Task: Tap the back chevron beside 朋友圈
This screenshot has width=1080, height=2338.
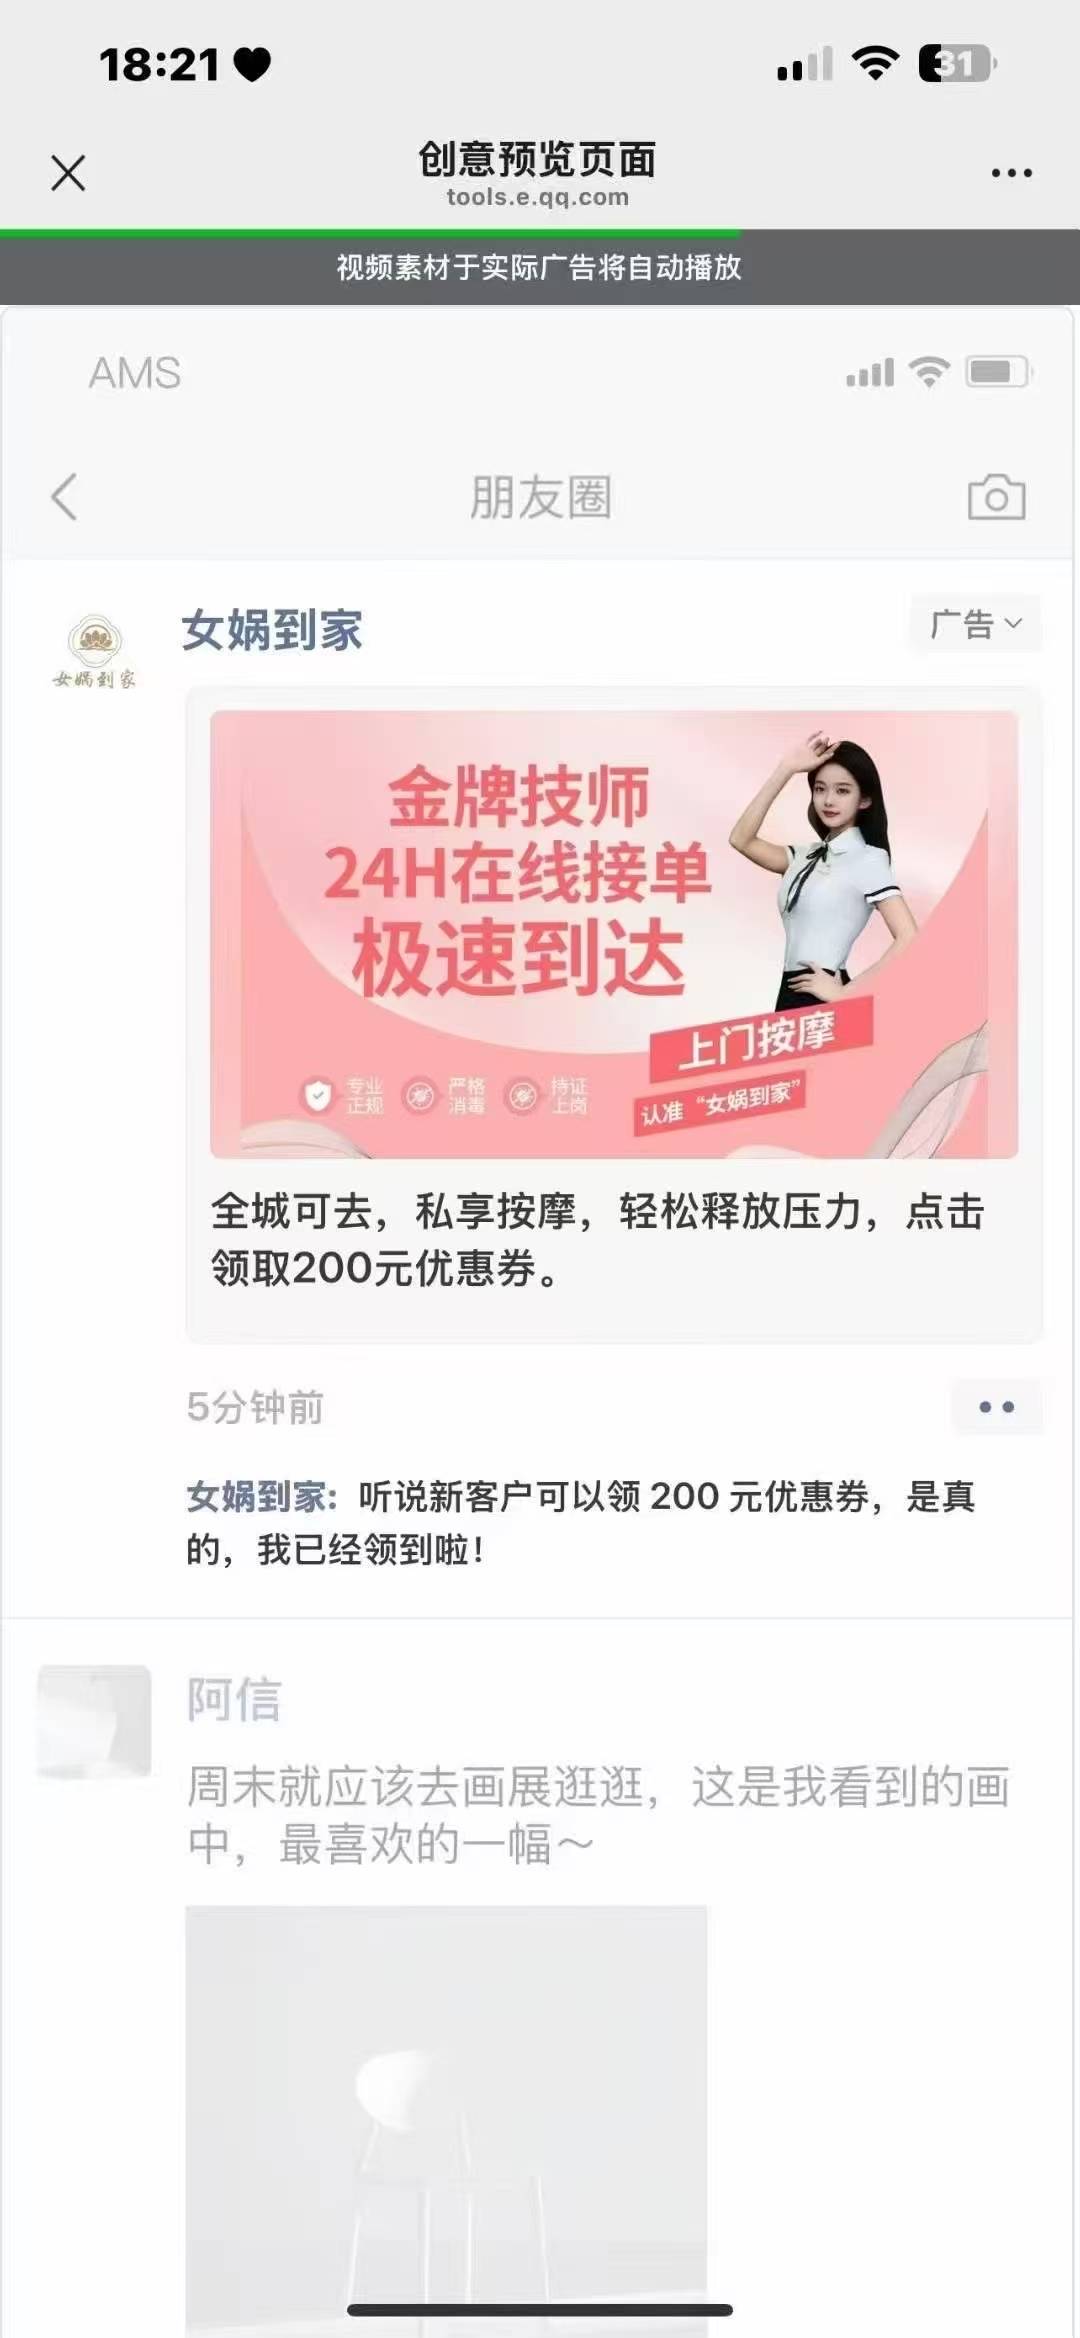Action: coord(64,497)
